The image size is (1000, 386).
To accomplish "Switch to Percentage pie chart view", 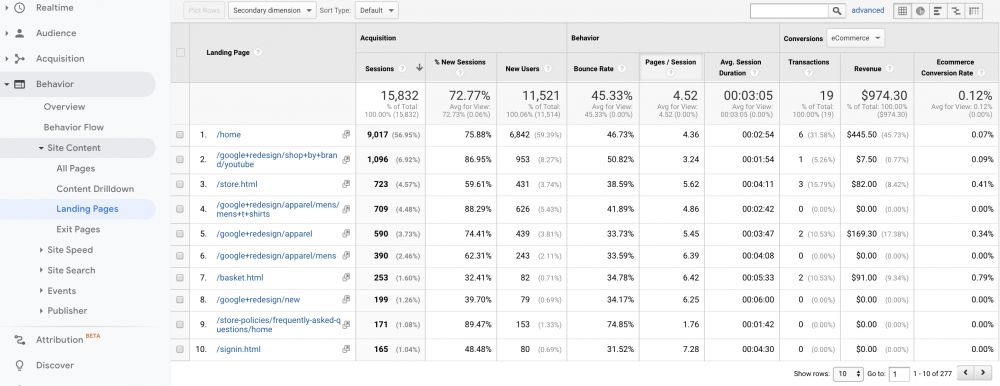I will click(920, 11).
